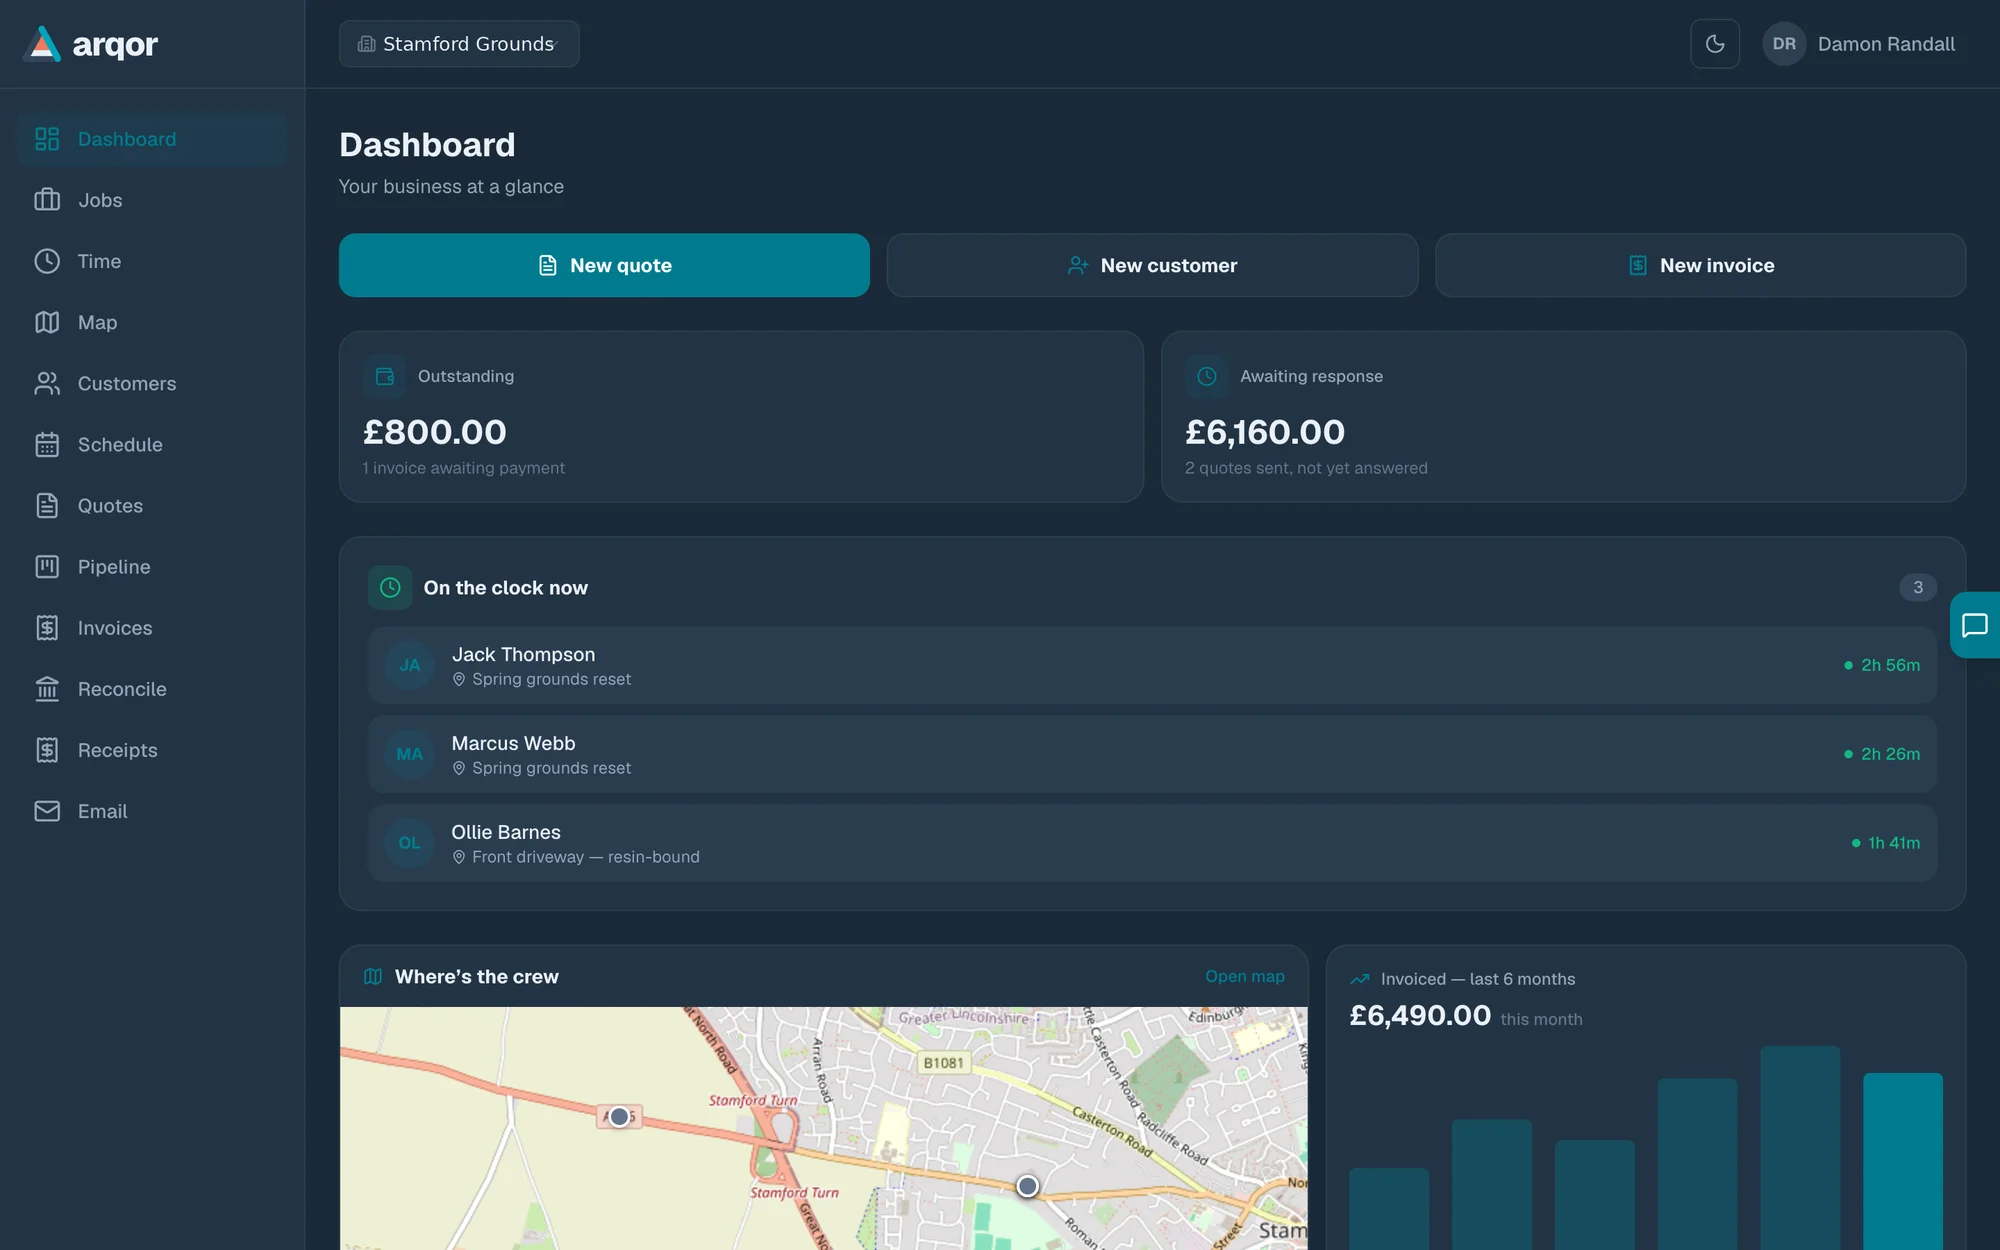Click the count badge showing 3
2000x1250 pixels.
click(x=1917, y=587)
